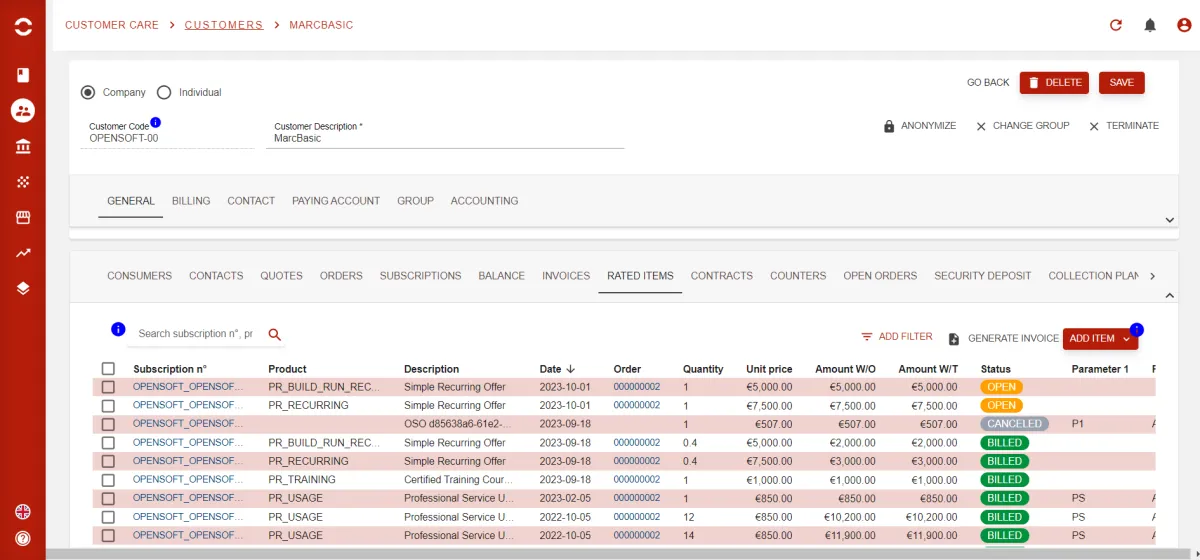Select the Company radio button

click(x=88, y=92)
